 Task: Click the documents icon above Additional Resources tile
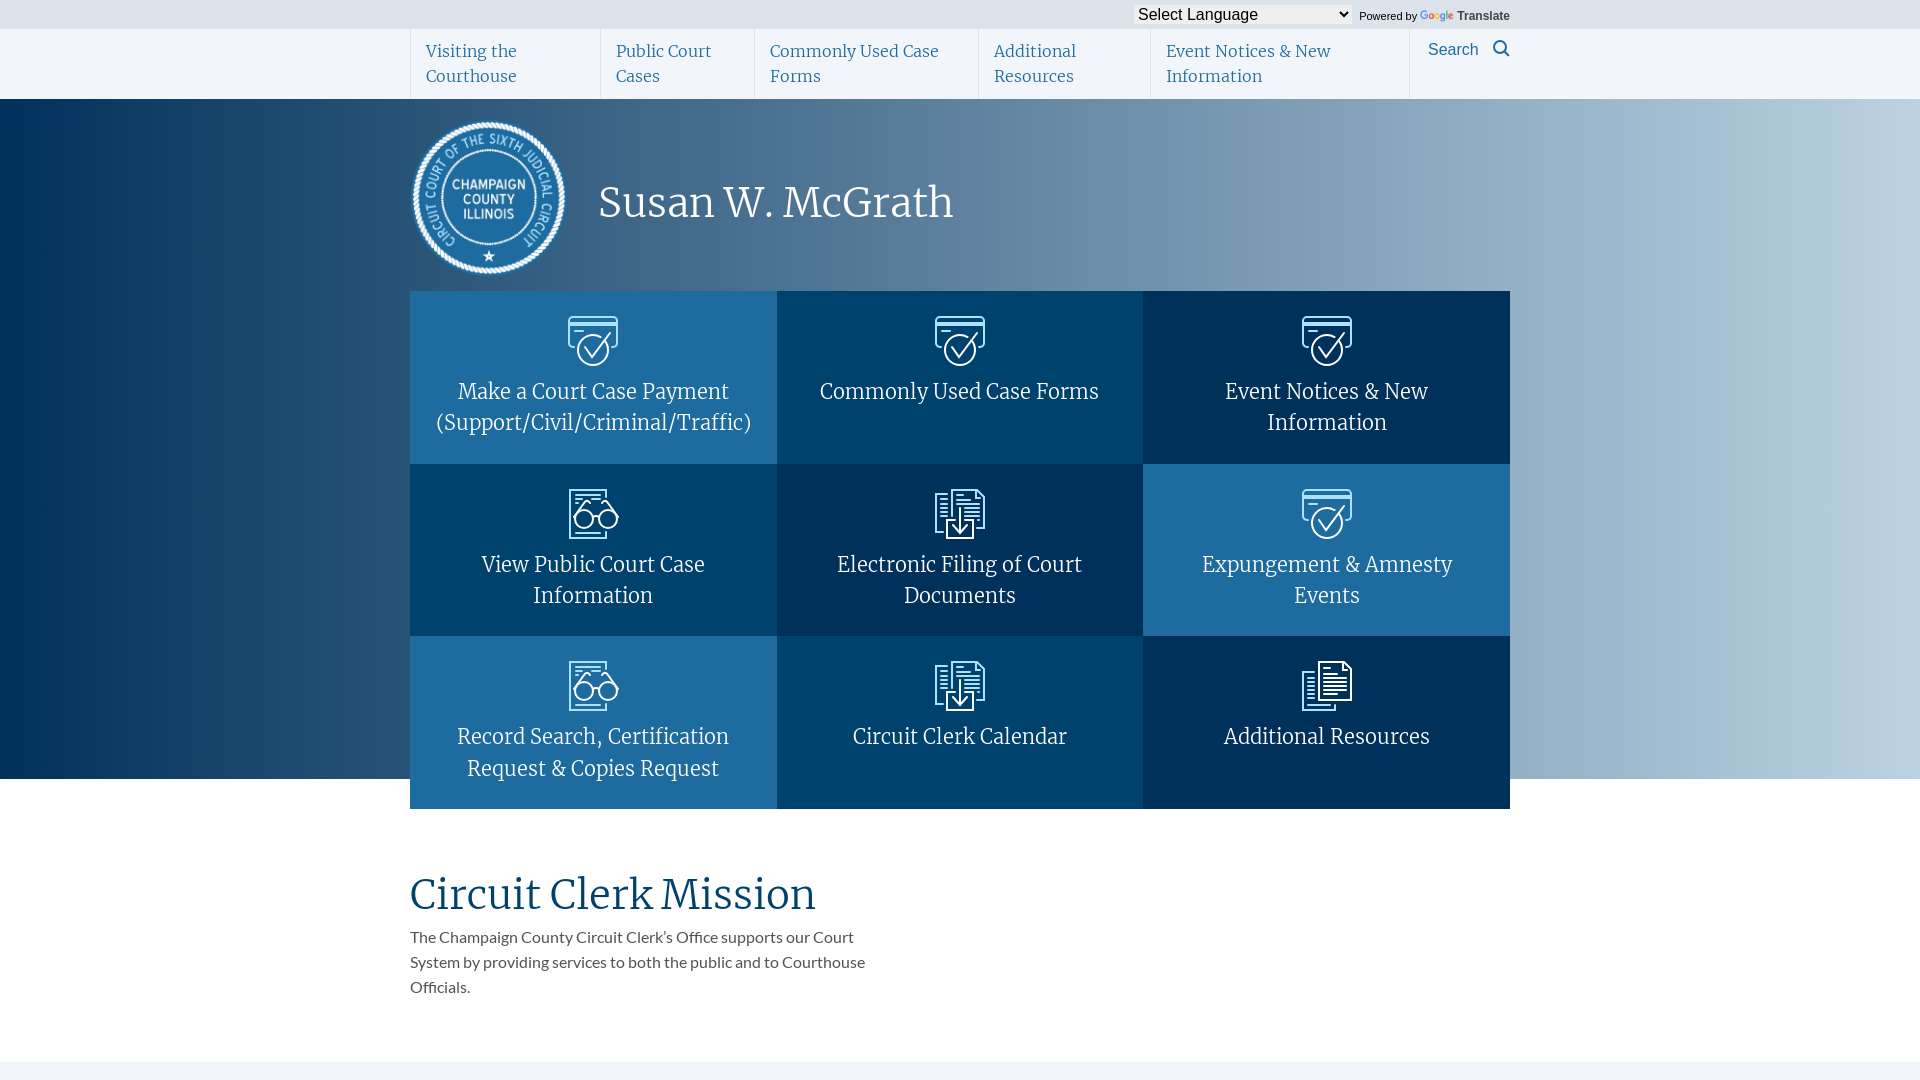tap(1327, 686)
